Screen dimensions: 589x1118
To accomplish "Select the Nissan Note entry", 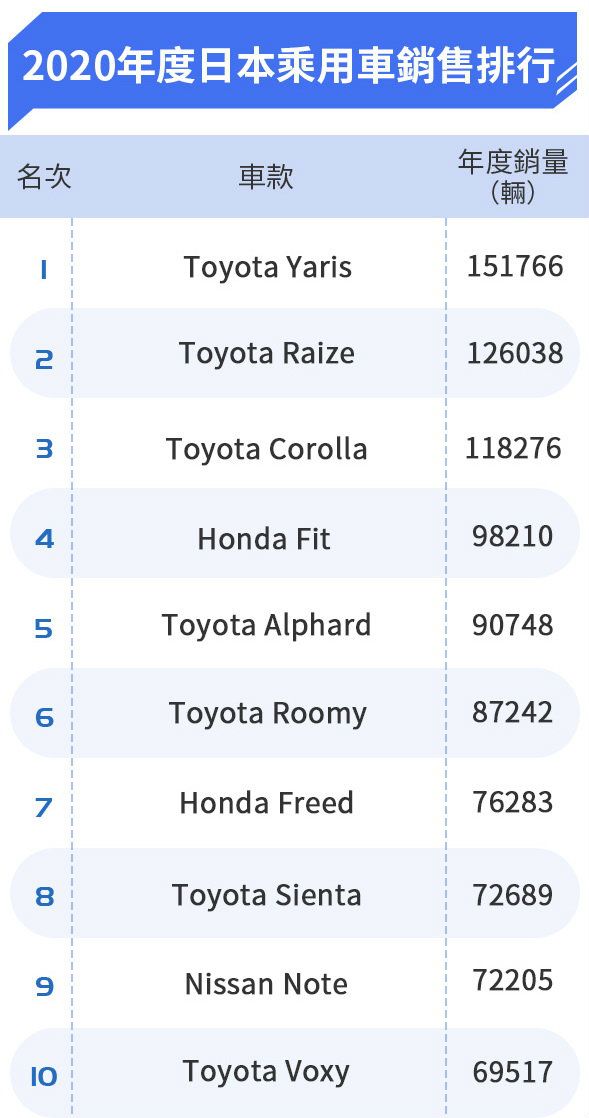I will (x=266, y=985).
